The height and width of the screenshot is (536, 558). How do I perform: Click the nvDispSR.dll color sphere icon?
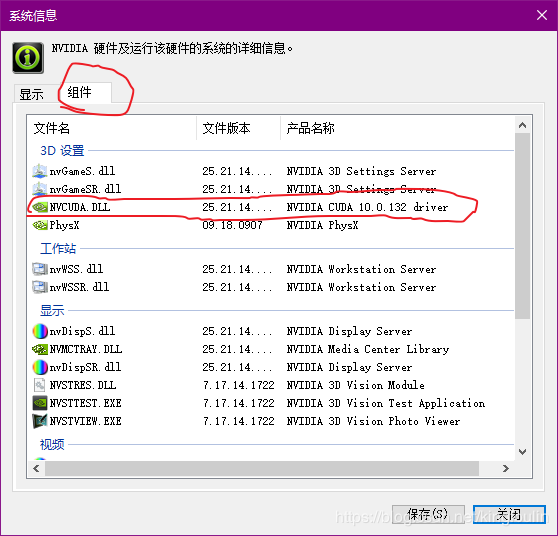40,367
